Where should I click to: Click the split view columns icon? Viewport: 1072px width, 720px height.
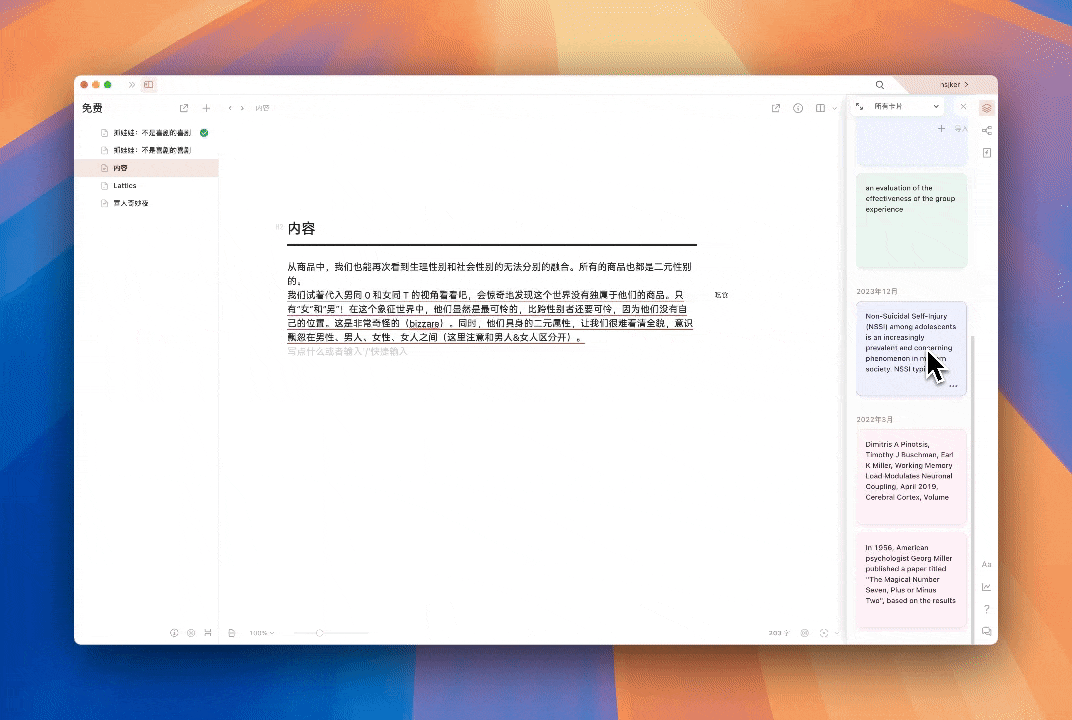coord(820,108)
